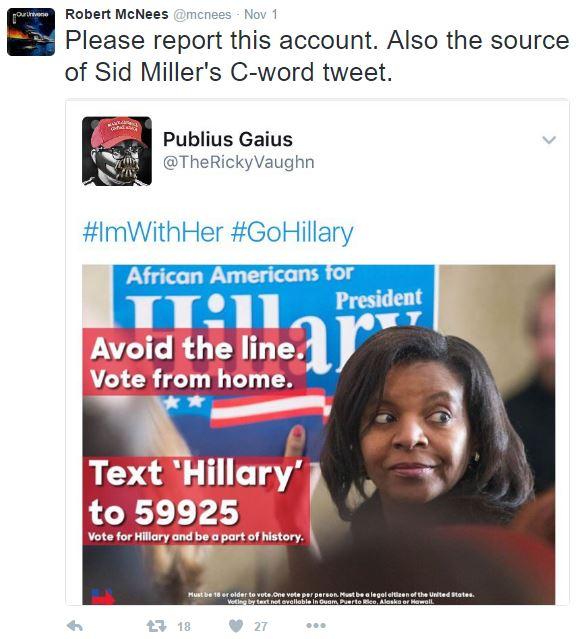
Task: Go to @TheRickyVaughn handle
Action: 238,162
